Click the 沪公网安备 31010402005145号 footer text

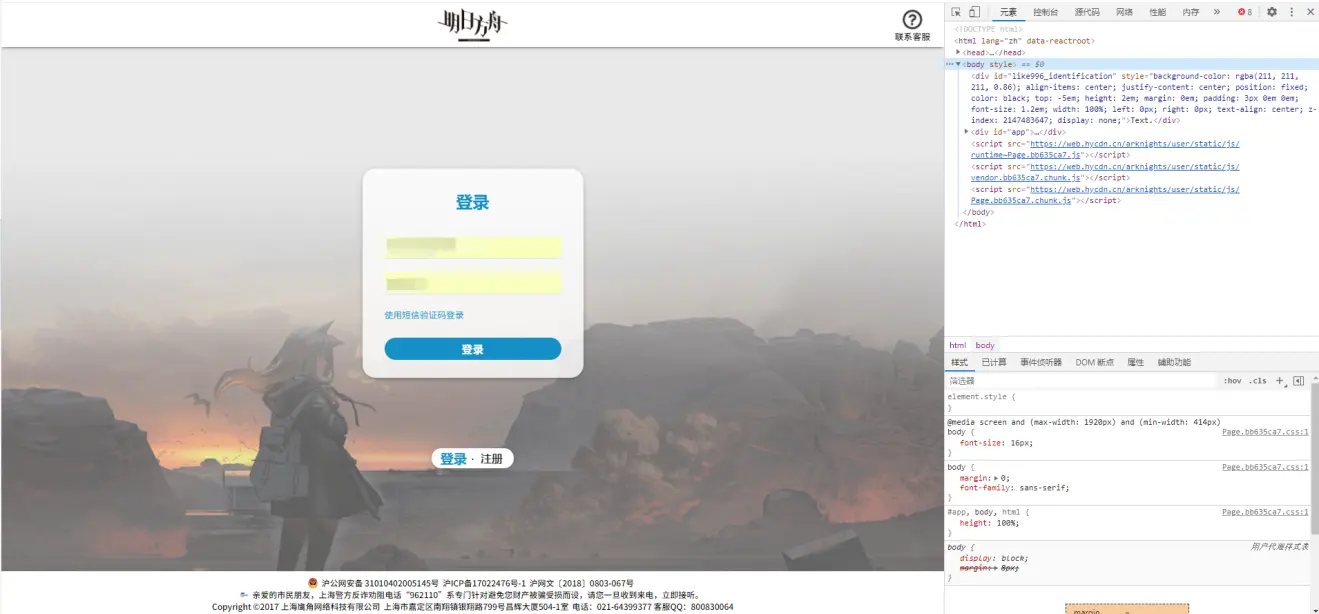point(380,583)
